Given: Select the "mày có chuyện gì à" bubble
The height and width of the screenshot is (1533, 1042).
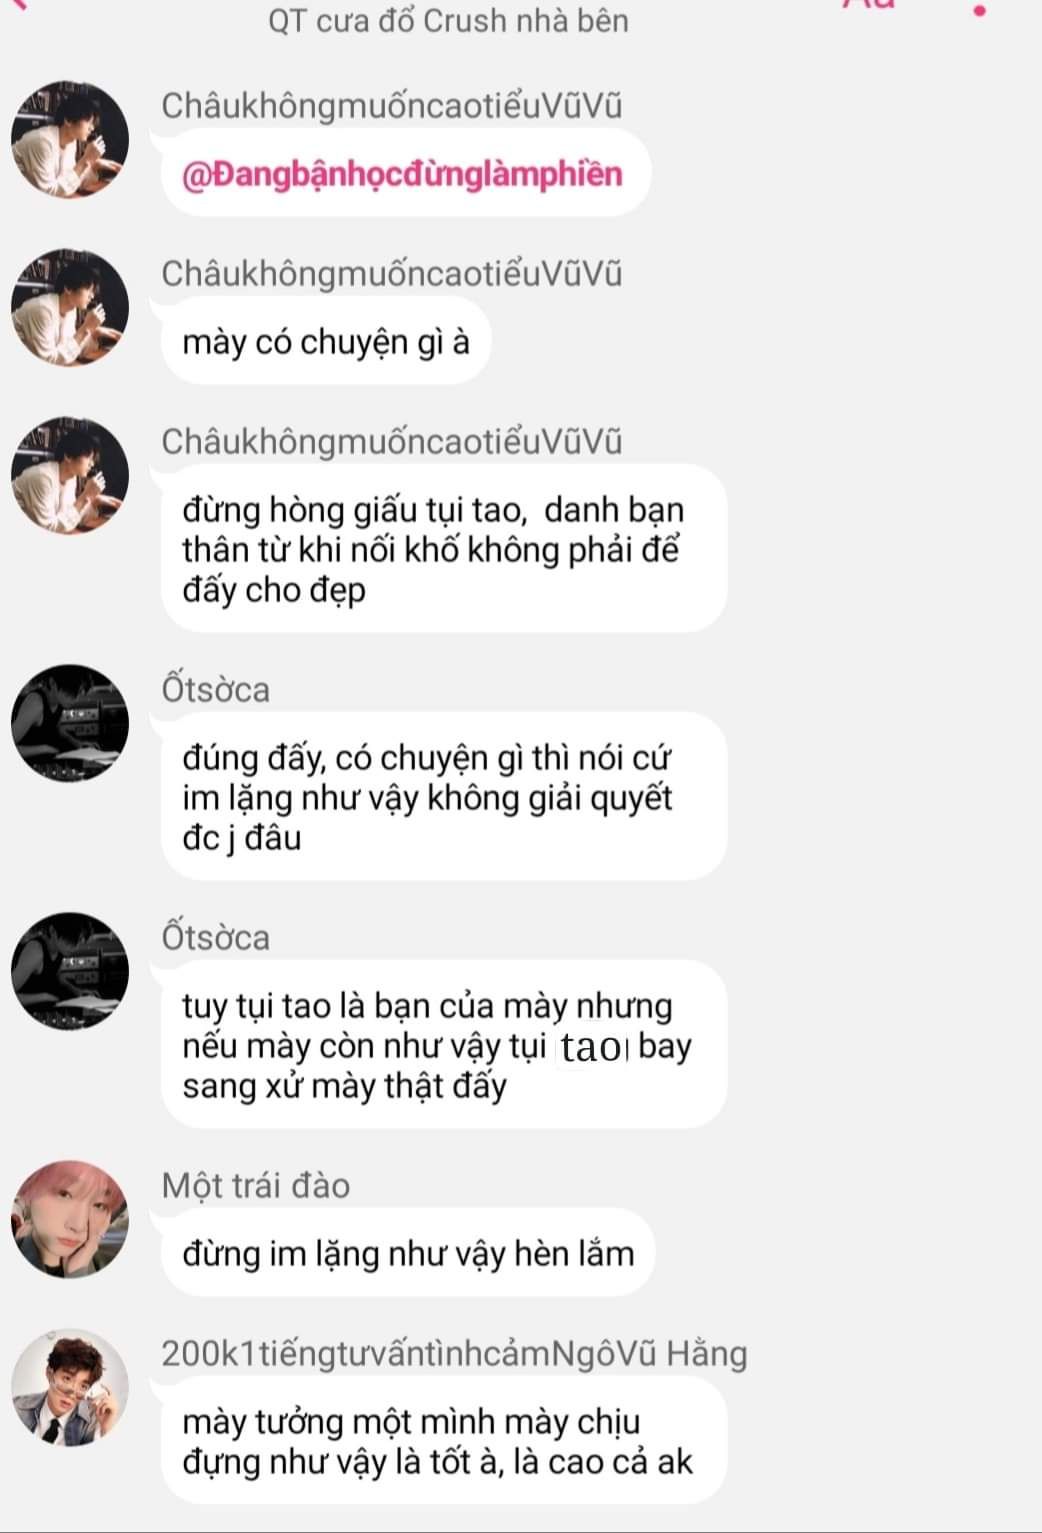Looking at the screenshot, I should click(x=326, y=342).
